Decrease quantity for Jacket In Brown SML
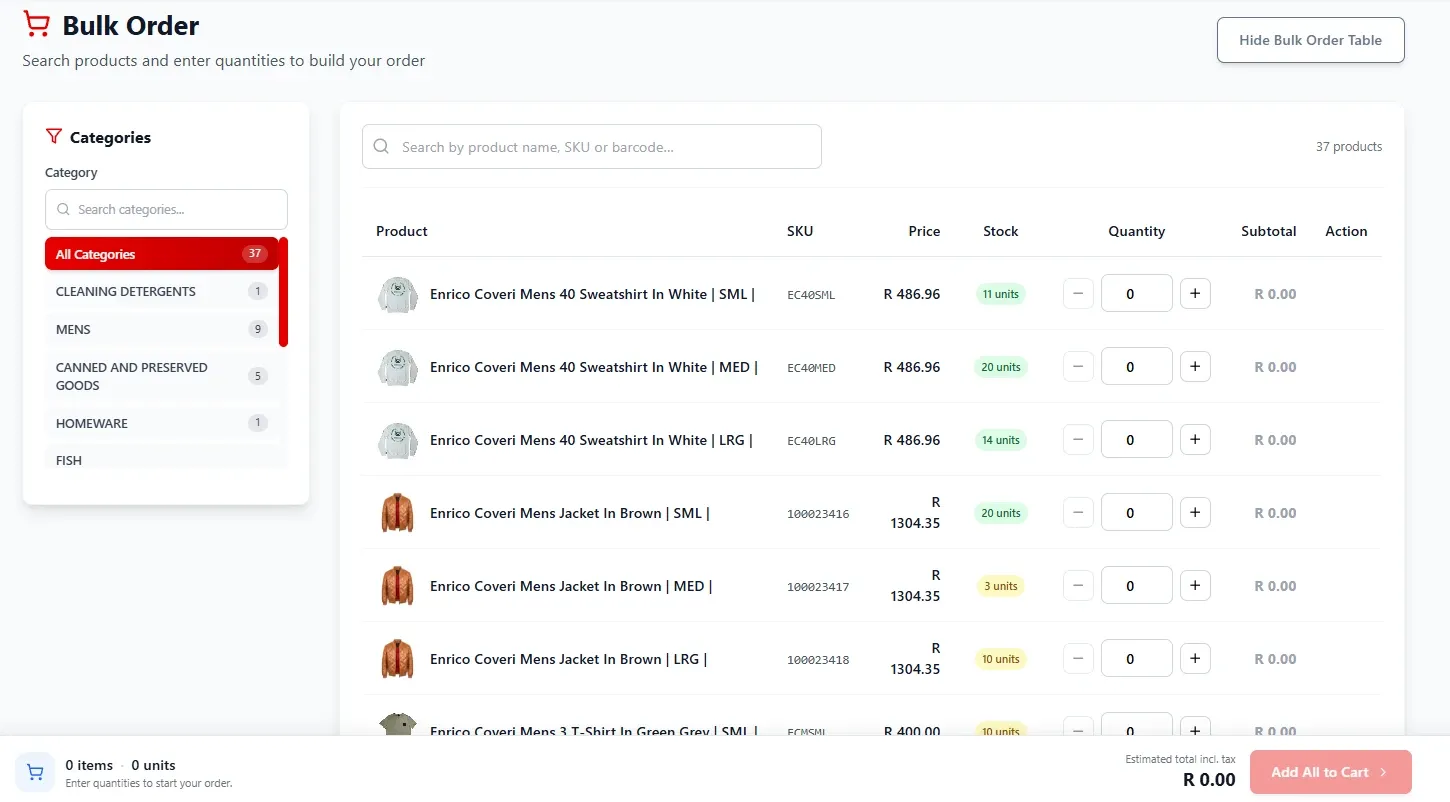The height and width of the screenshot is (802, 1450). point(1078,513)
